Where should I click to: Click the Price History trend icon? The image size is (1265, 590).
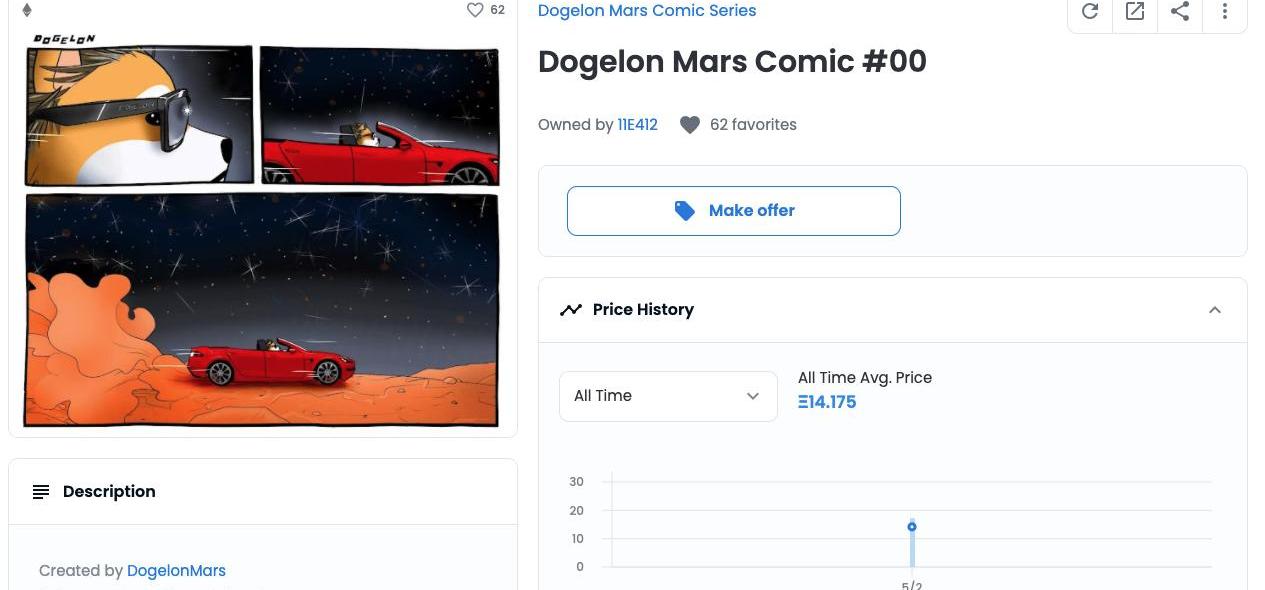(571, 310)
